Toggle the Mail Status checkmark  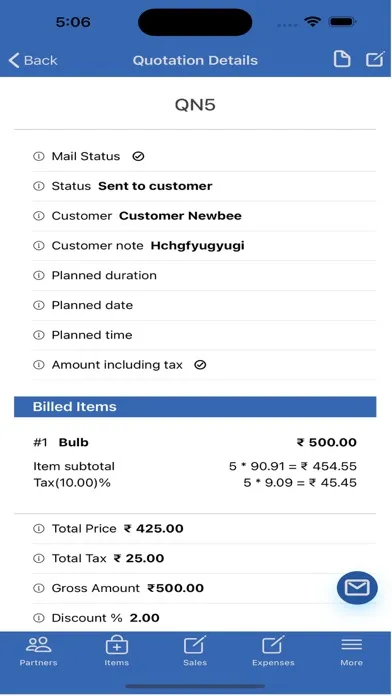(x=138, y=156)
